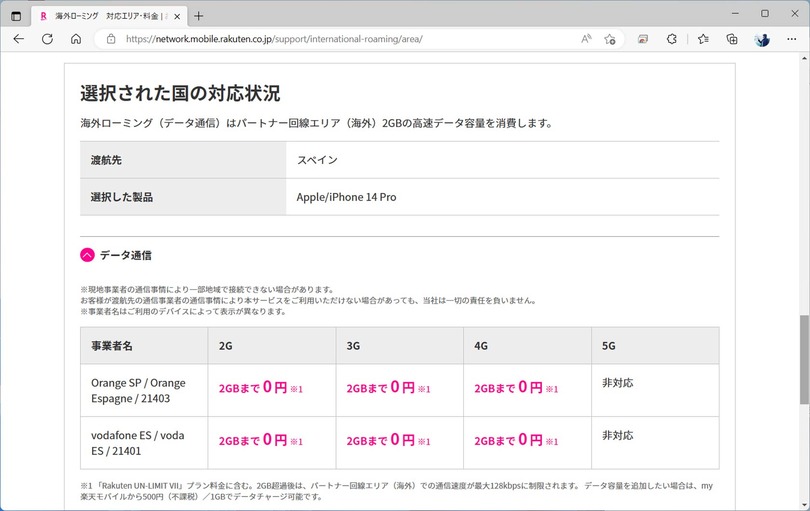Viewport: 810px width, 511px height.
Task: Click Orange SP 4G price cell
Action: point(527,391)
